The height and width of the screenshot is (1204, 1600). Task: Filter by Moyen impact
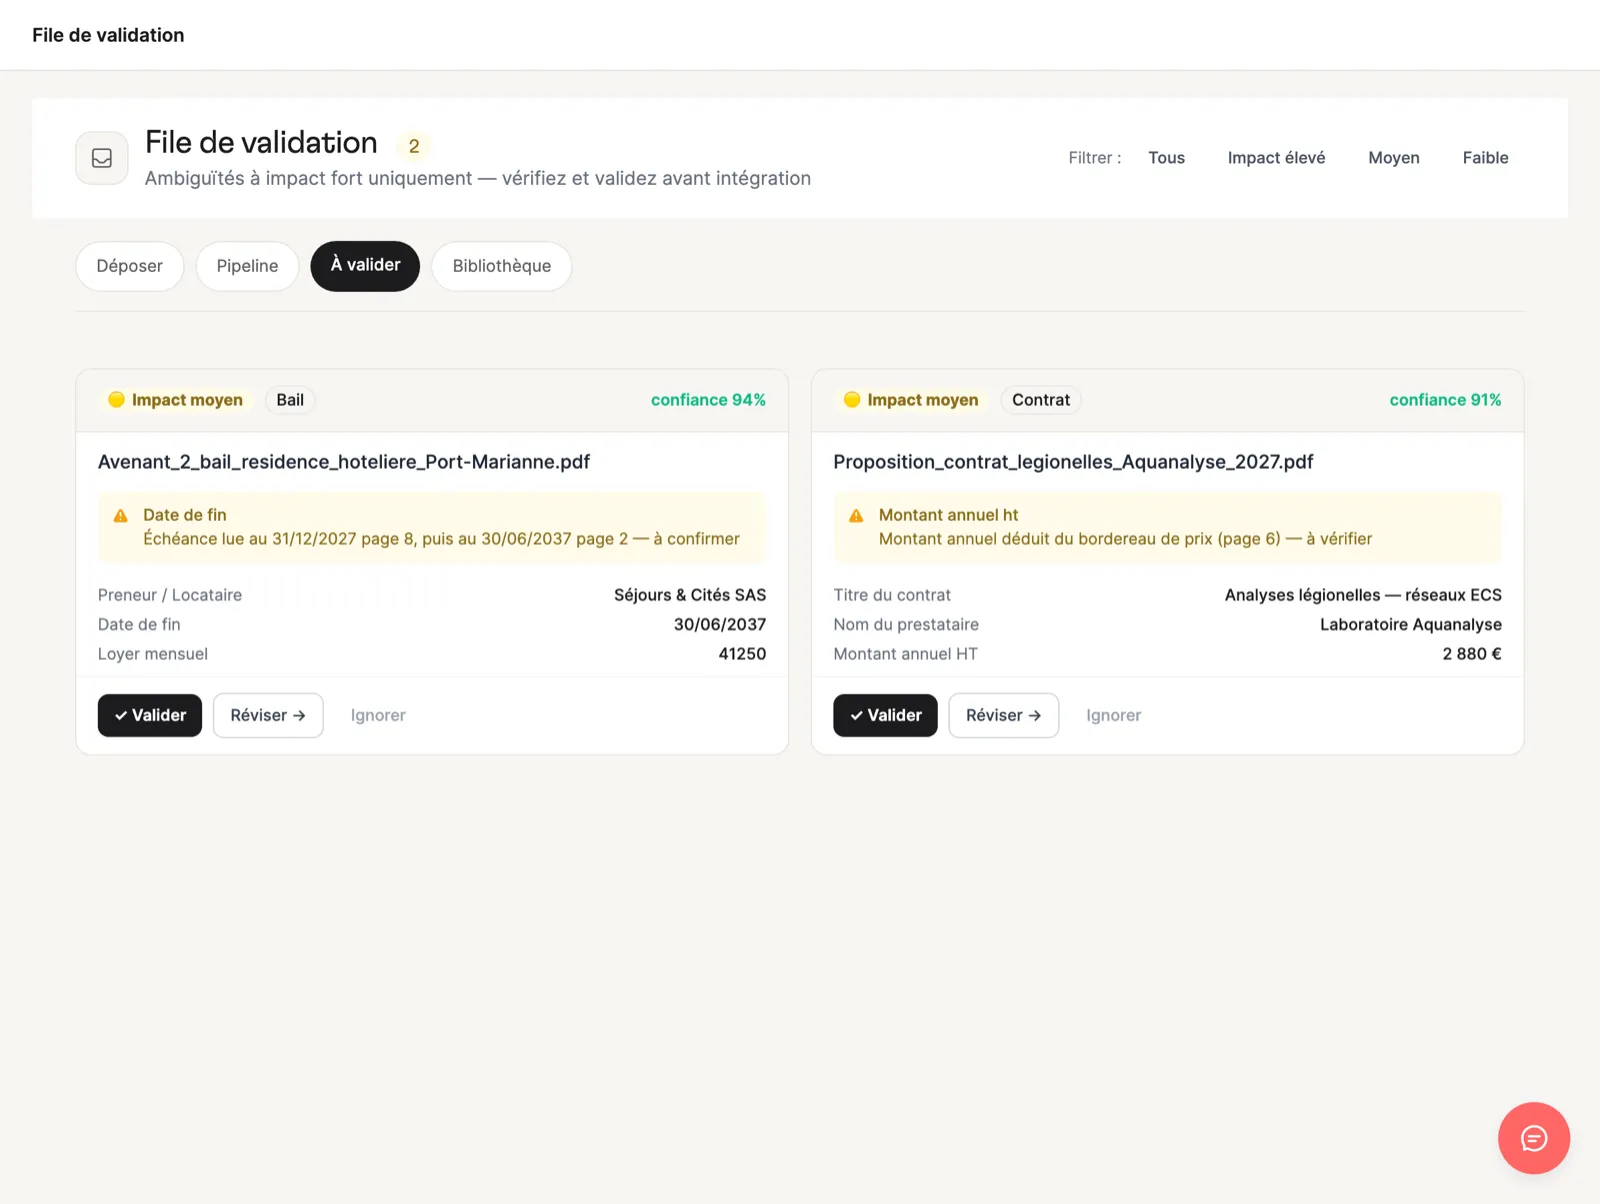[x=1394, y=158]
